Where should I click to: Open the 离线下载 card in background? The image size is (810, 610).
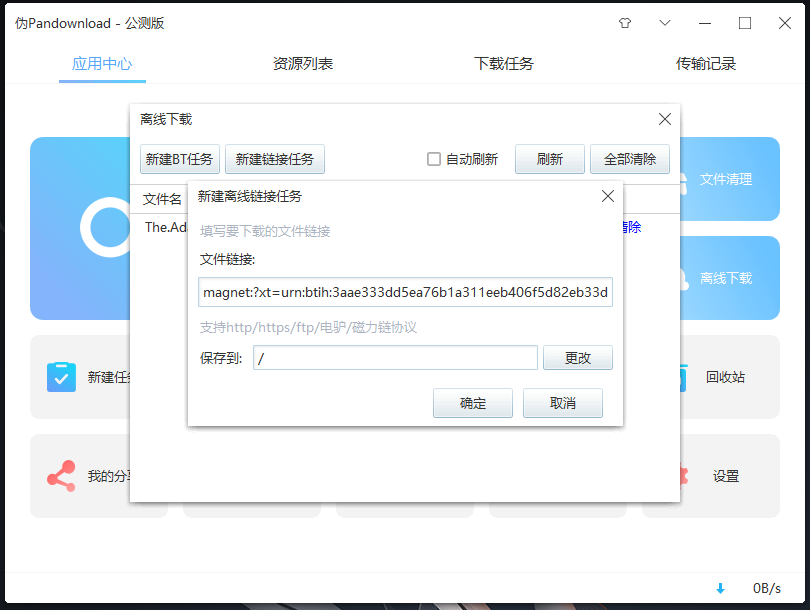click(729, 278)
